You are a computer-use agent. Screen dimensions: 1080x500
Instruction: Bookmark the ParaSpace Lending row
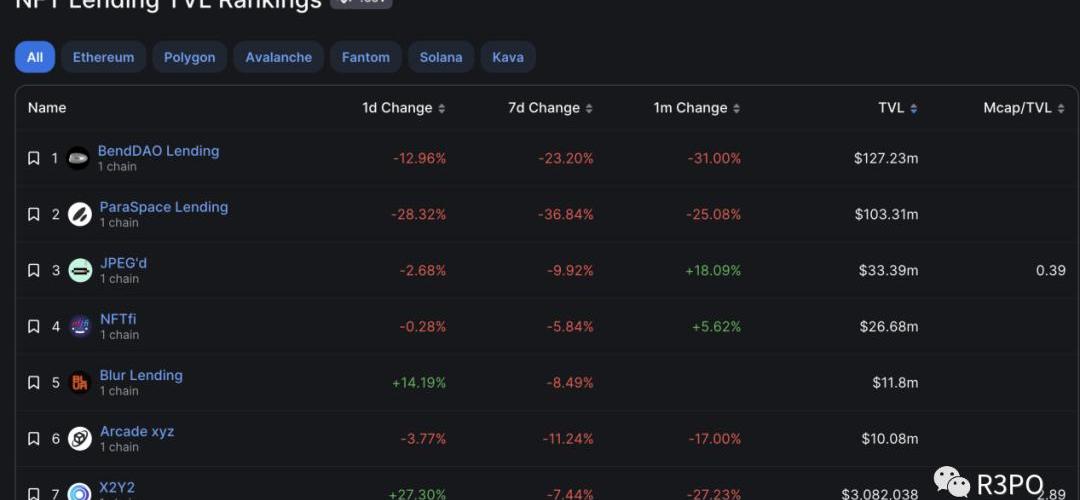[x=33, y=214]
